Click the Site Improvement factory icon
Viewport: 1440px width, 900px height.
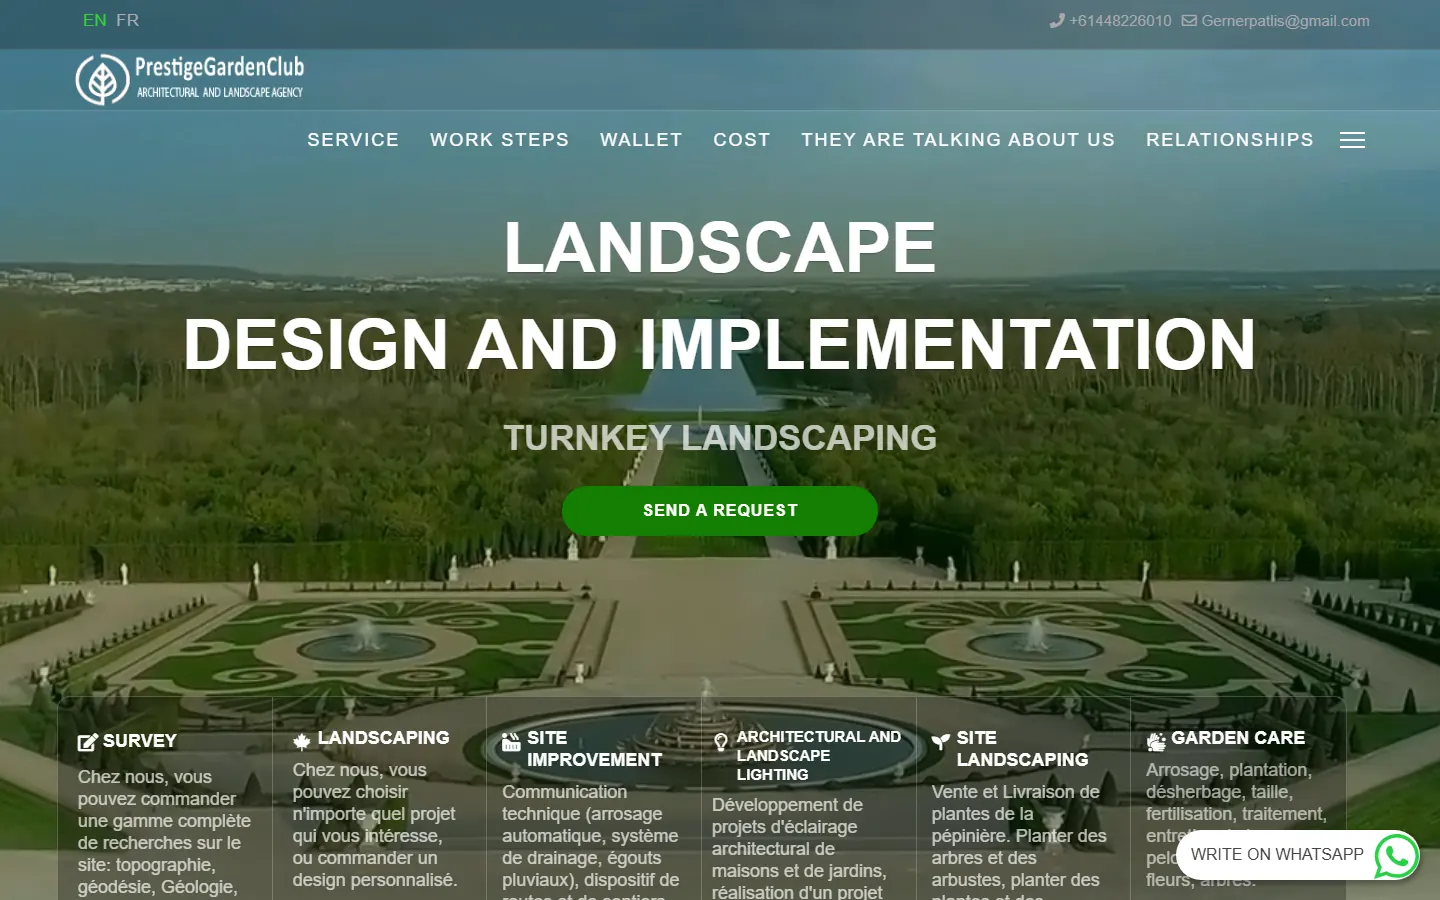tap(511, 741)
